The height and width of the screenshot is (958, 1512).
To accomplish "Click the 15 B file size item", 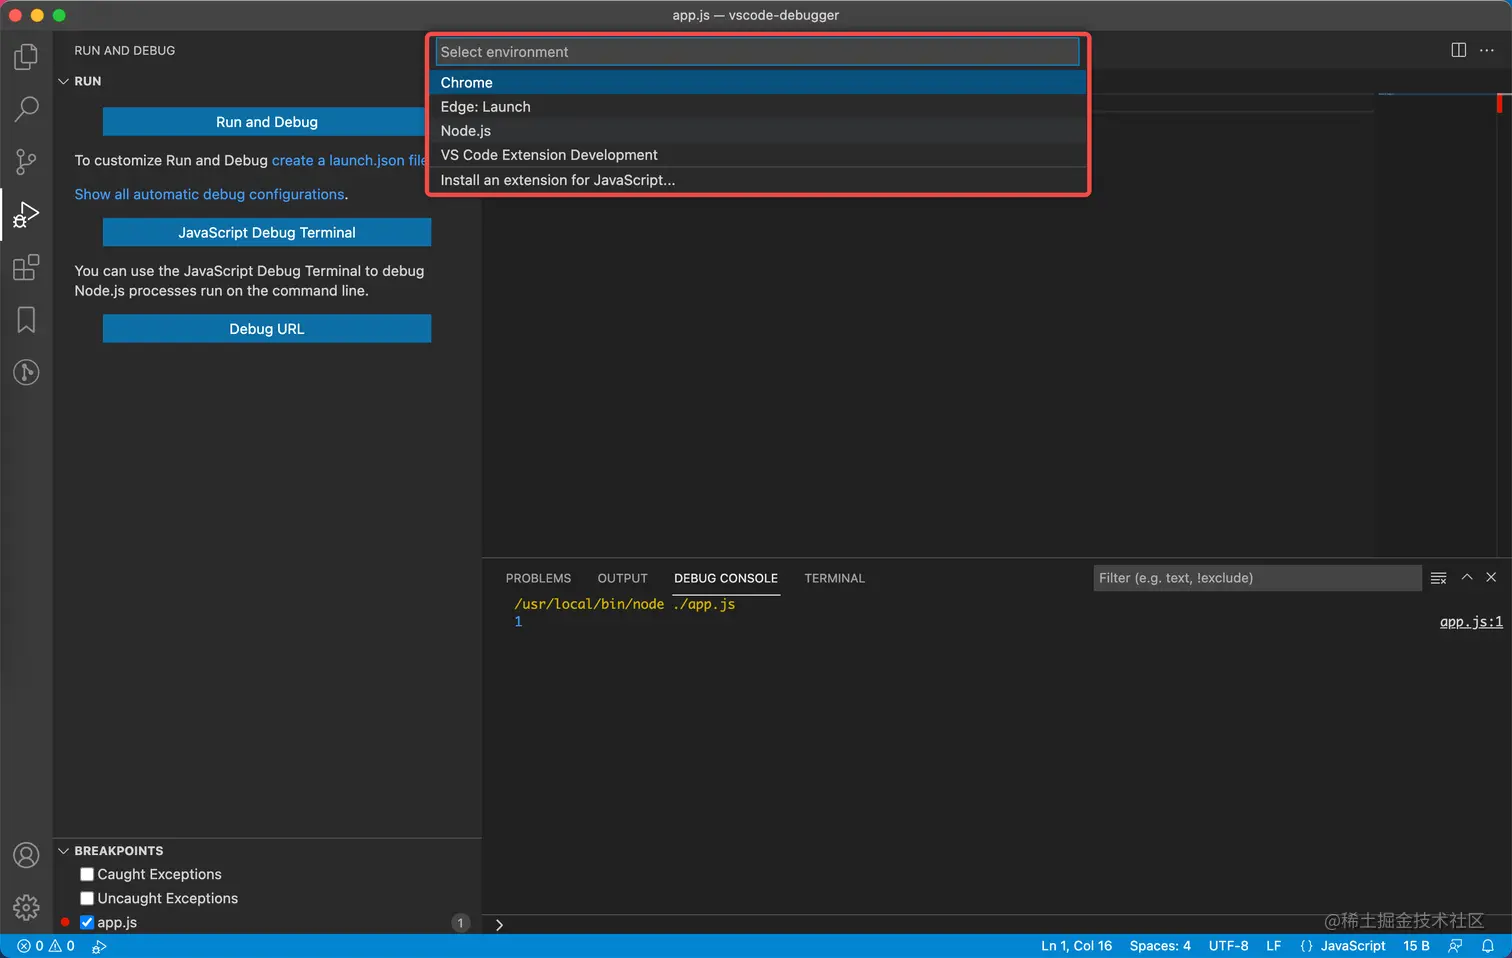I will pos(1416,946).
